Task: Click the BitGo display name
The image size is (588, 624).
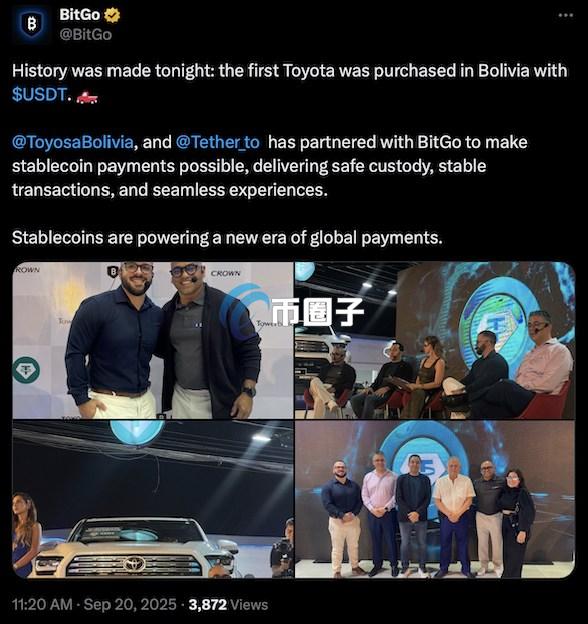Action: [80, 15]
